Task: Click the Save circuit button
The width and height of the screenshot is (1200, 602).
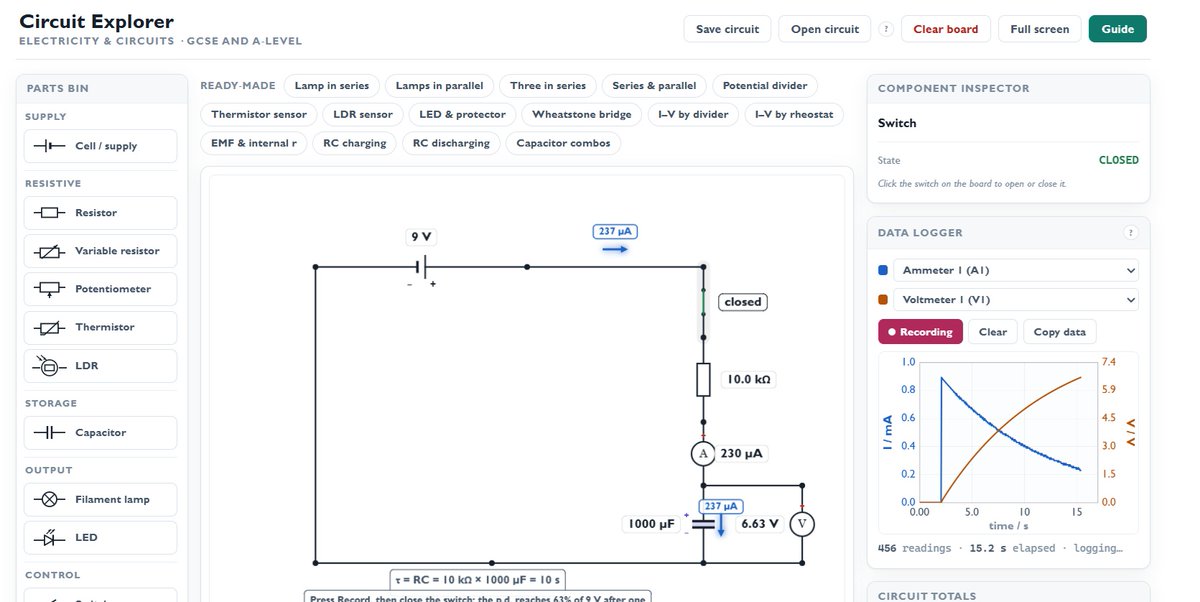Action: (728, 29)
